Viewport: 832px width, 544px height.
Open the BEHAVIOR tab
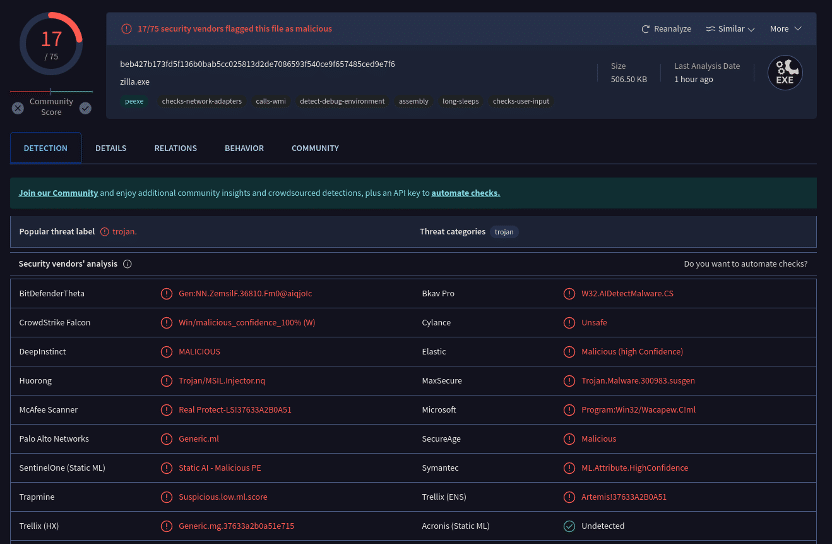(x=244, y=148)
